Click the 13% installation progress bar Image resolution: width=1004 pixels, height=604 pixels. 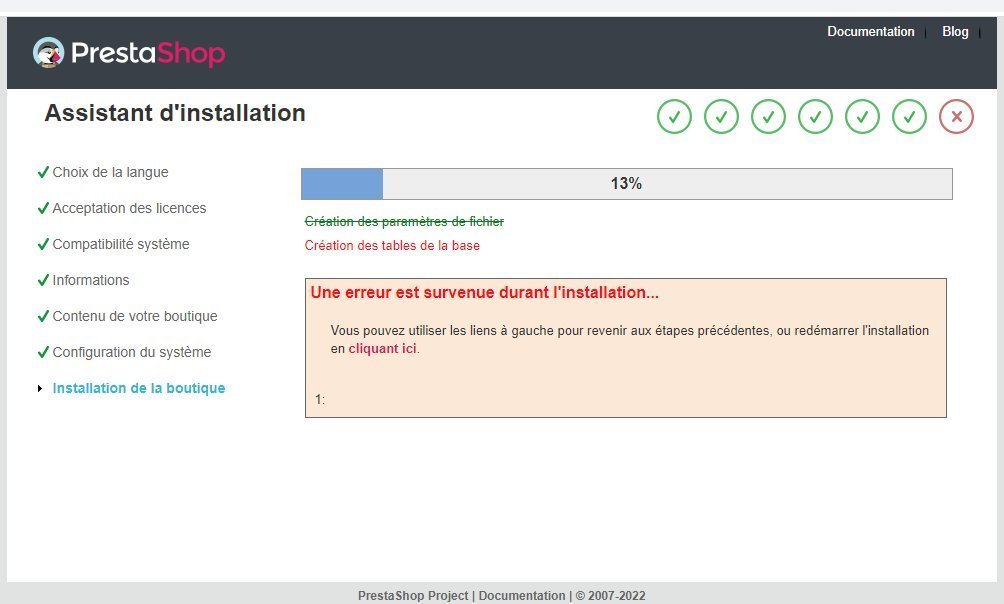[x=627, y=184]
